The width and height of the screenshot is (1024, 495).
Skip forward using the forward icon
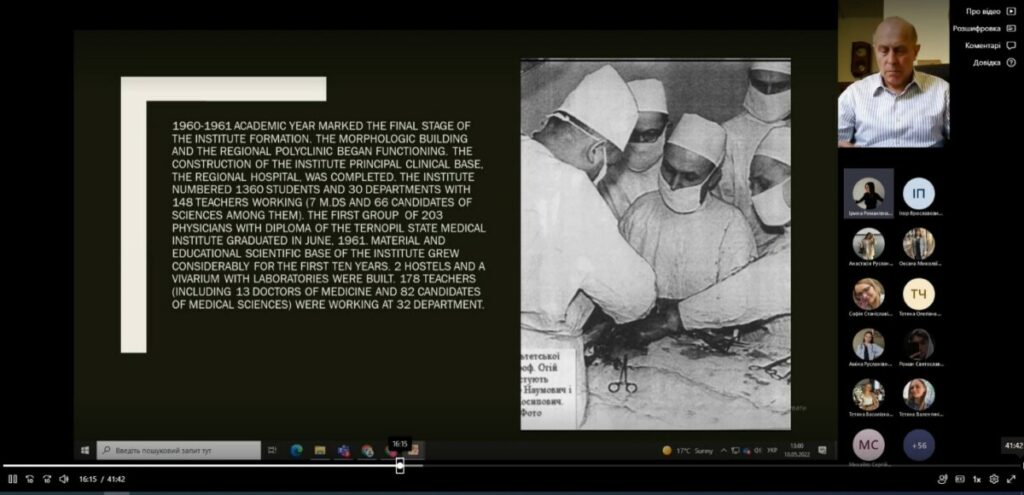coord(46,479)
